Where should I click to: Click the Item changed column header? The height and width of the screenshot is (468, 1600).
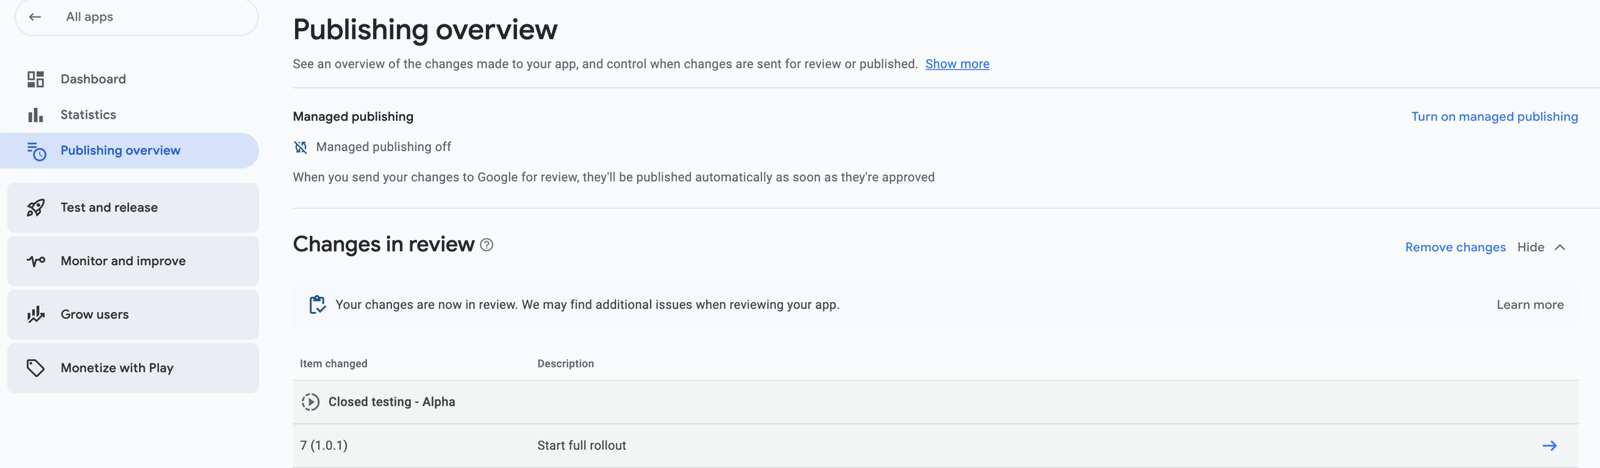(x=333, y=364)
